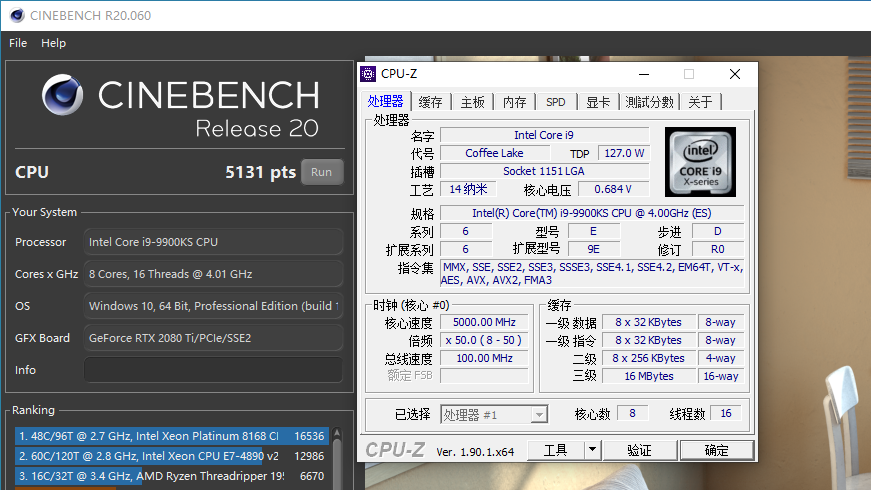Open the SPD tab in CPU-Z

click(x=555, y=102)
